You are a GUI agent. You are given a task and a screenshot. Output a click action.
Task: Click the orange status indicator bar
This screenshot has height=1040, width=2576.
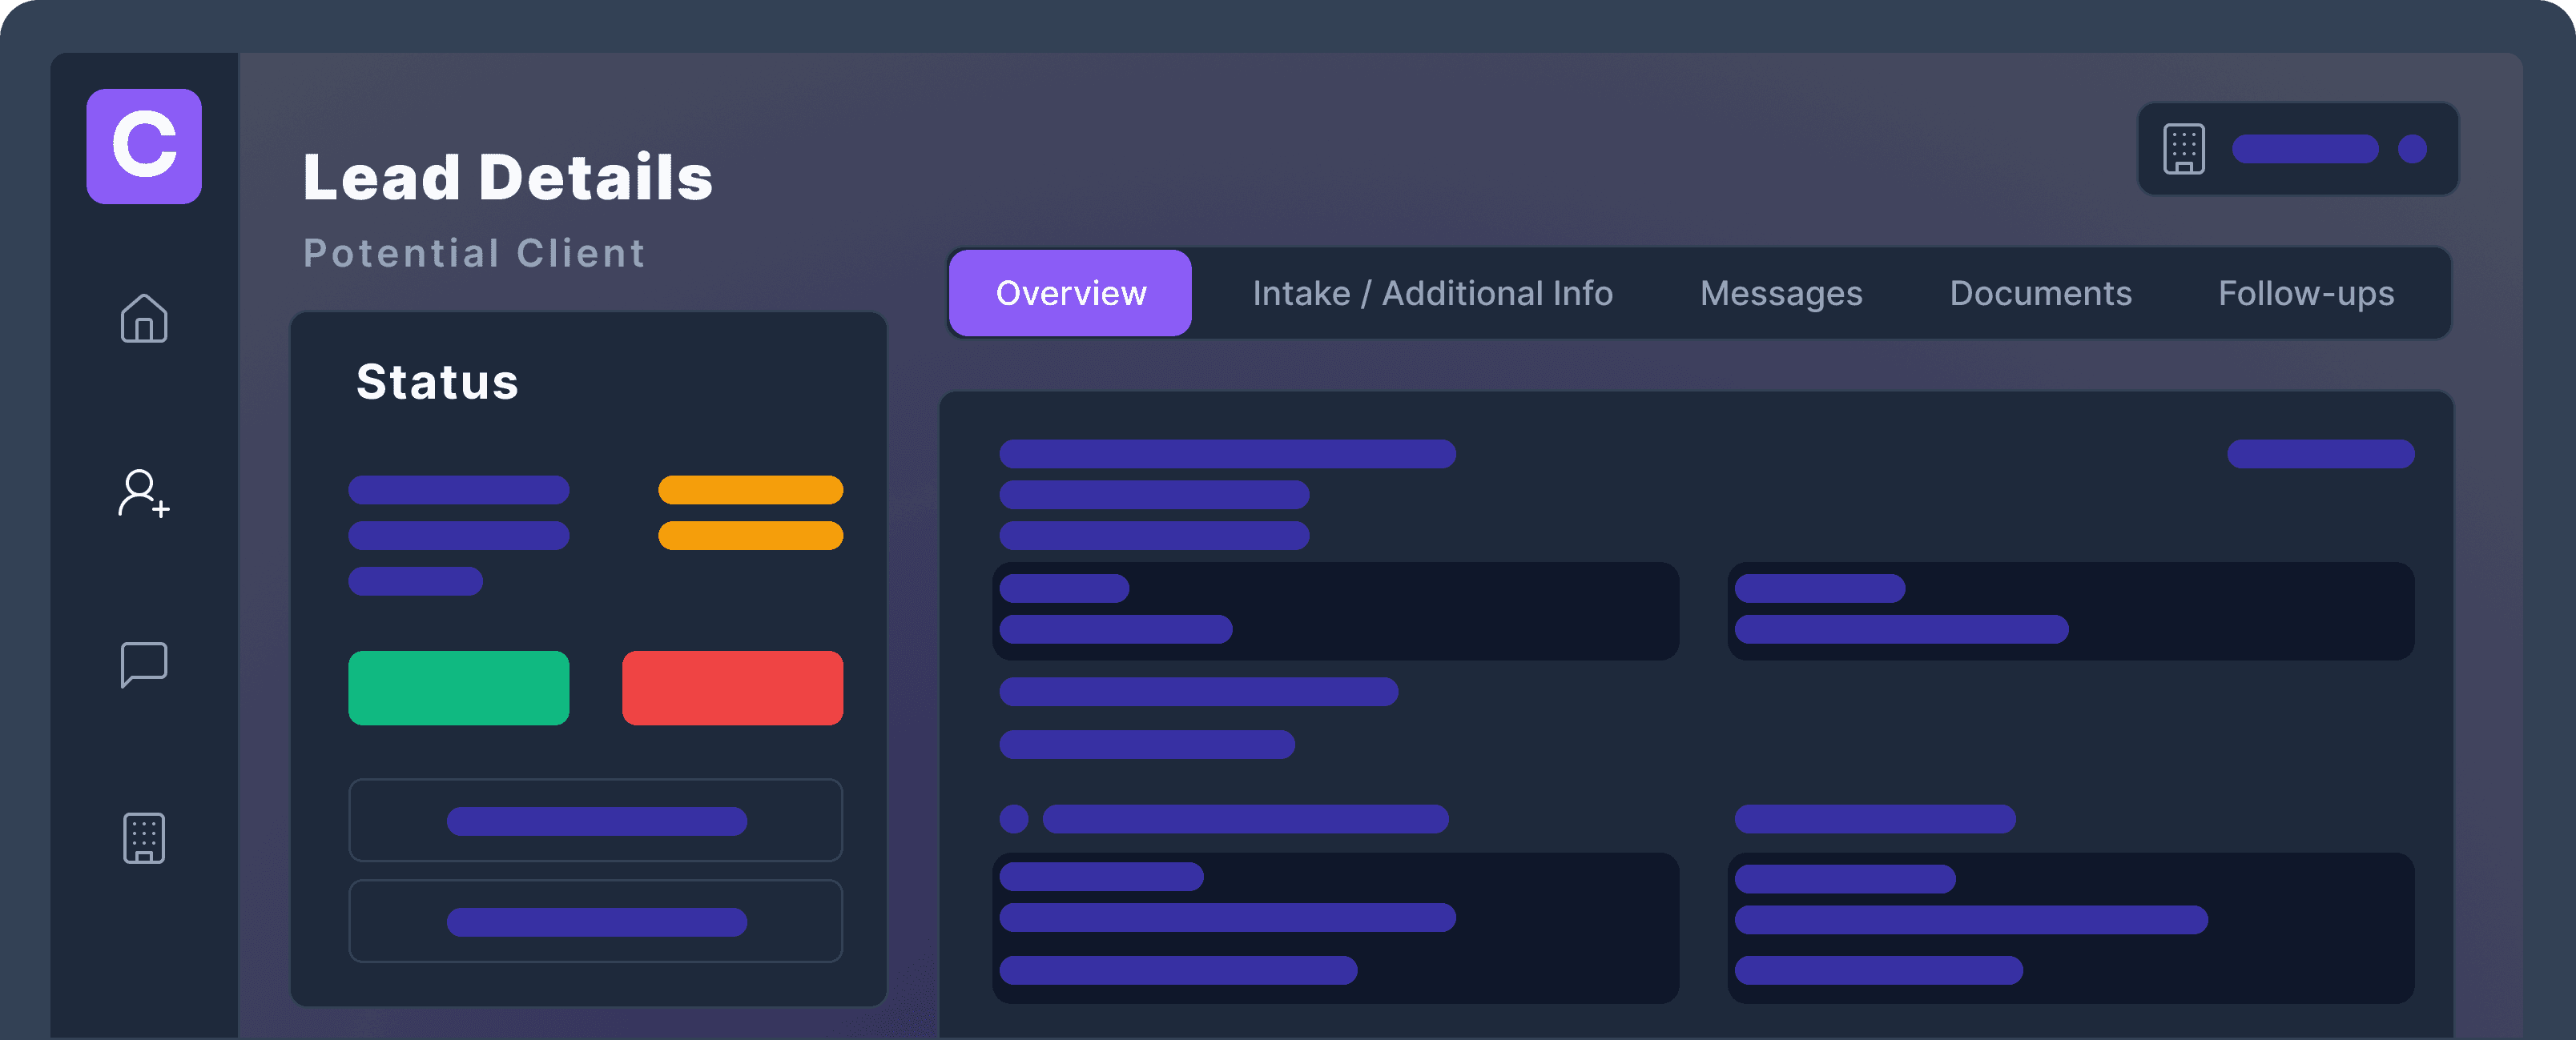point(748,489)
